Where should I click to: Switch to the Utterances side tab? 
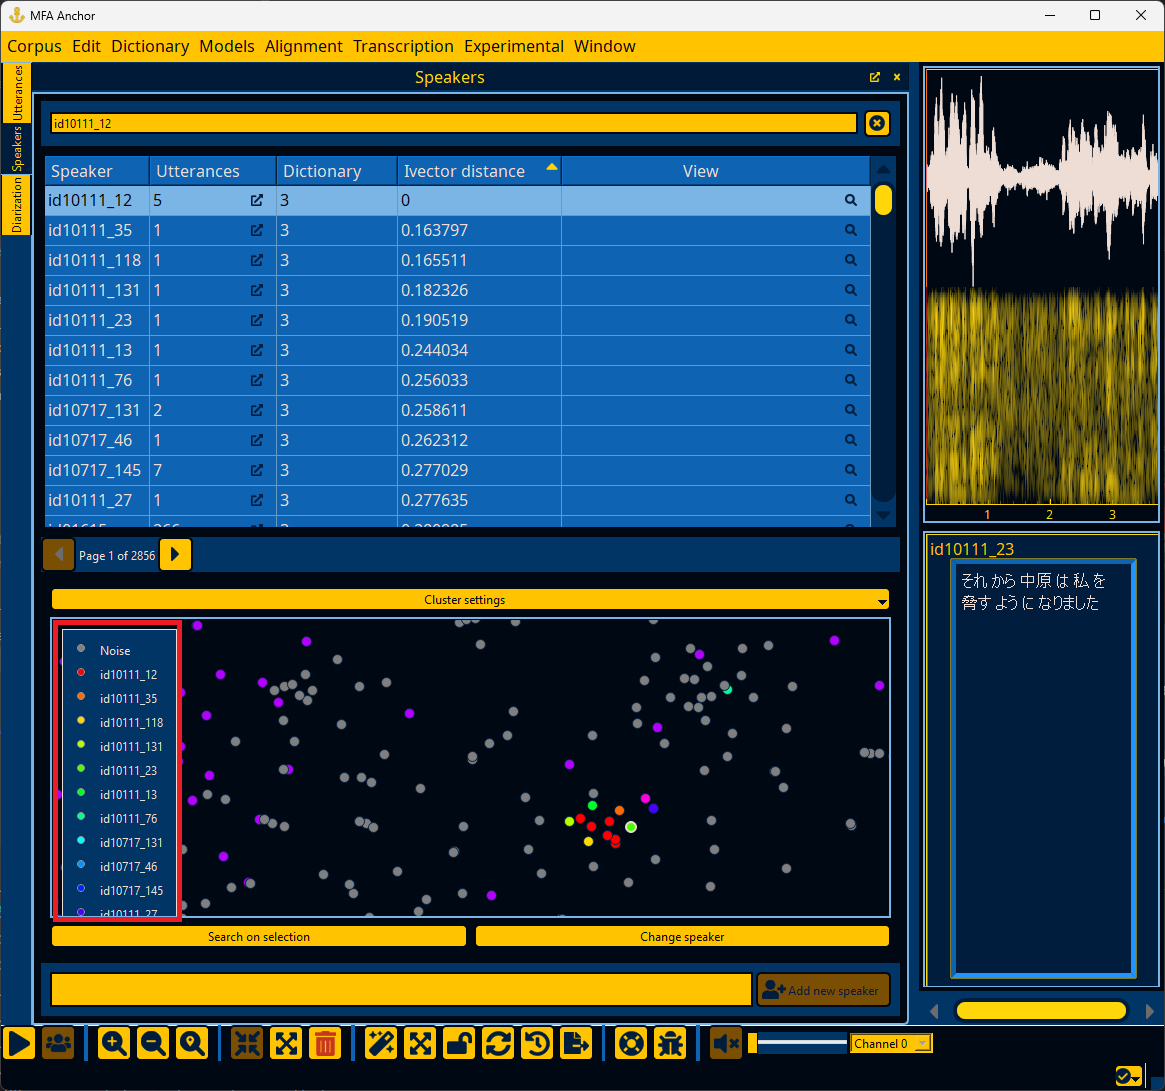click(17, 93)
